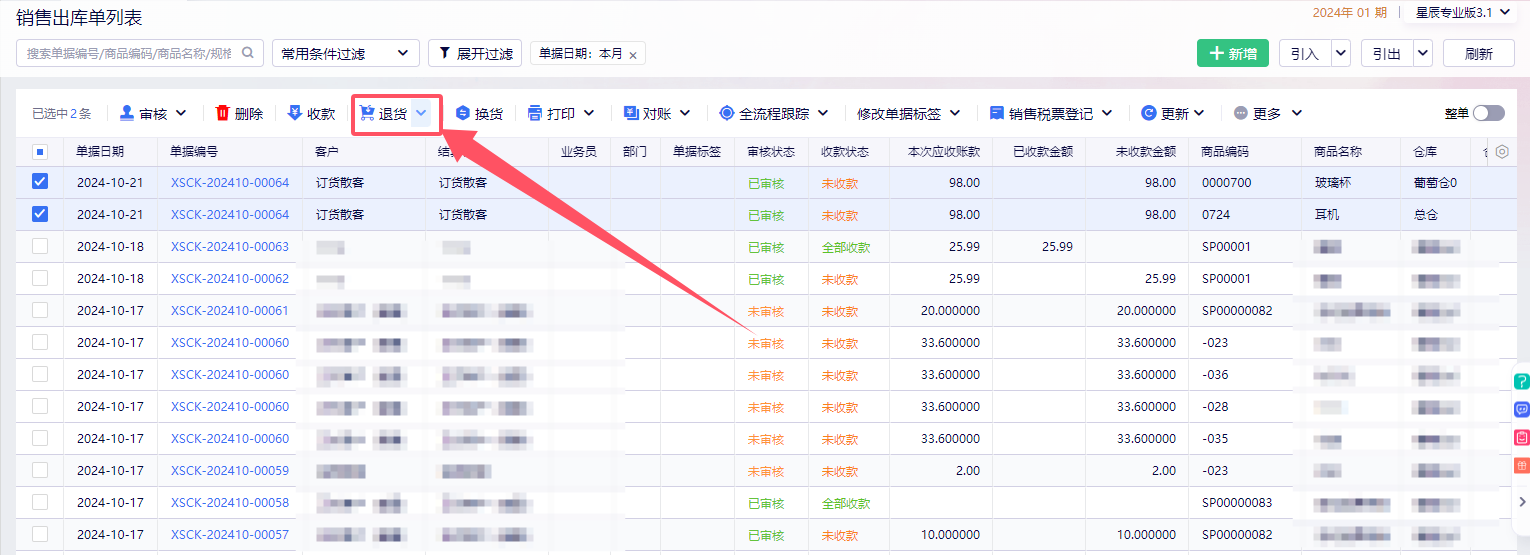Expand the 更新 dropdown chevron
Screen dimensions: 1530x555
(x=1199, y=113)
